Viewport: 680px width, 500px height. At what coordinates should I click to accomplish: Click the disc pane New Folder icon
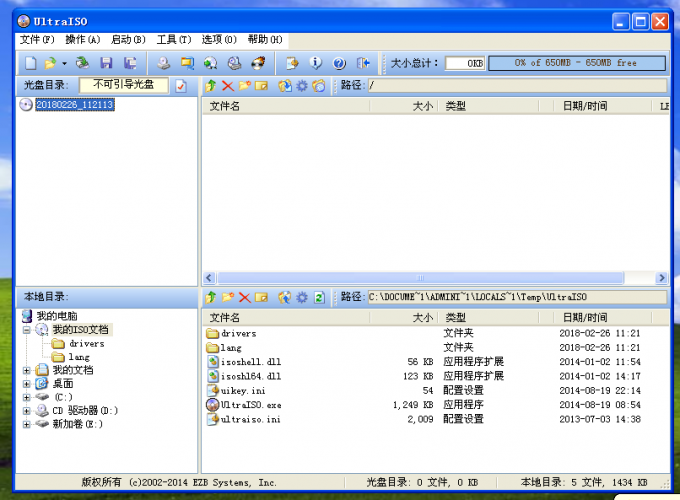click(245, 85)
